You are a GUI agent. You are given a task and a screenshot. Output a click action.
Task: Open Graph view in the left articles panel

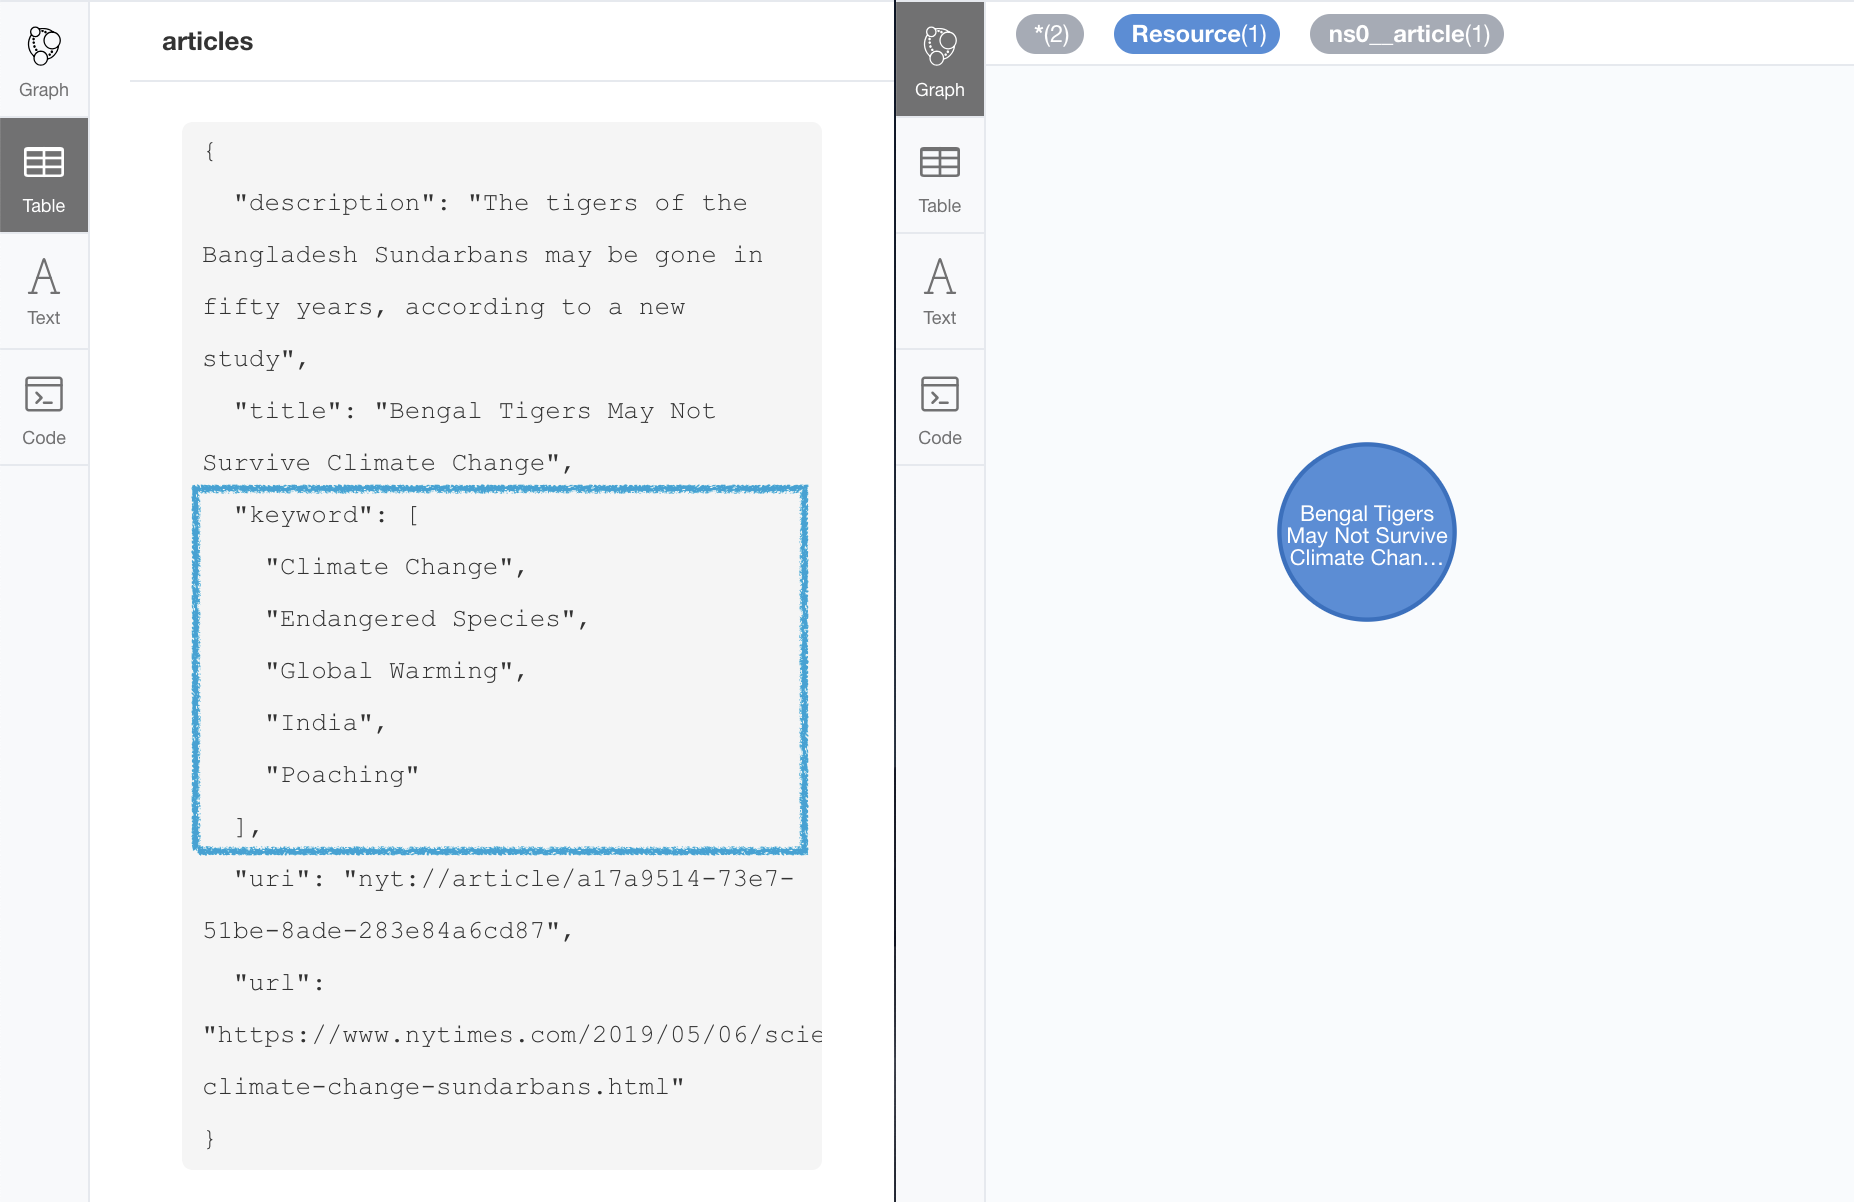[44, 60]
